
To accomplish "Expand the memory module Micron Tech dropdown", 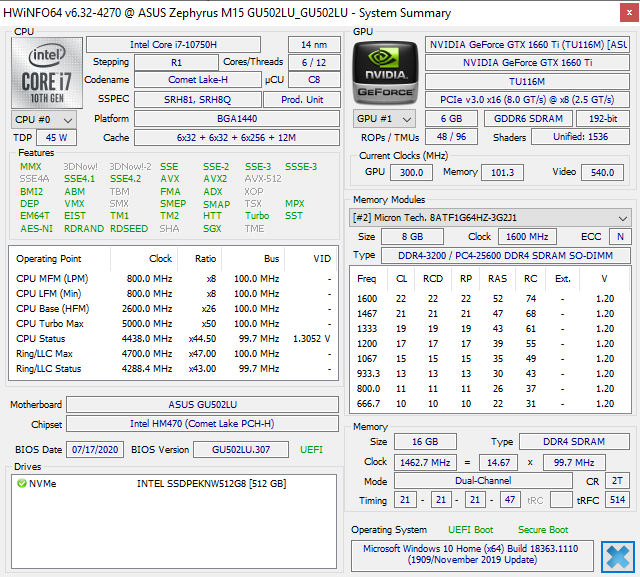I will tap(490, 218).
